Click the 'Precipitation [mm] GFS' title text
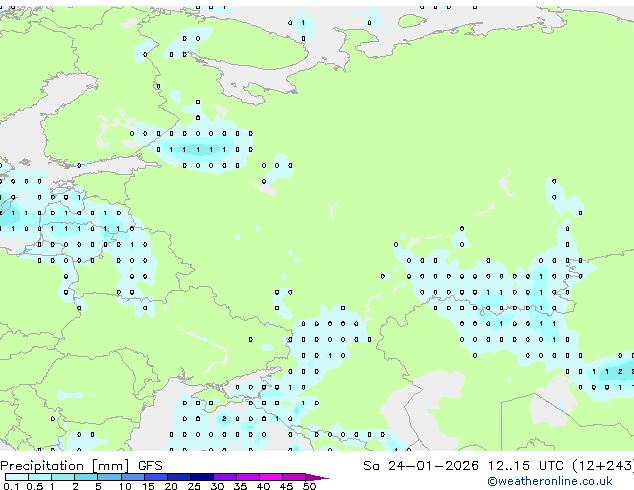Screen dimensions: 634x490 coord(81,466)
